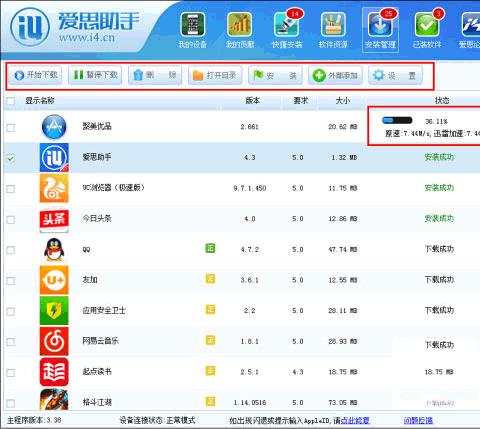480x429 pixels.
Task: Click the 网易云音乐 red music icon
Action: (x=54, y=341)
